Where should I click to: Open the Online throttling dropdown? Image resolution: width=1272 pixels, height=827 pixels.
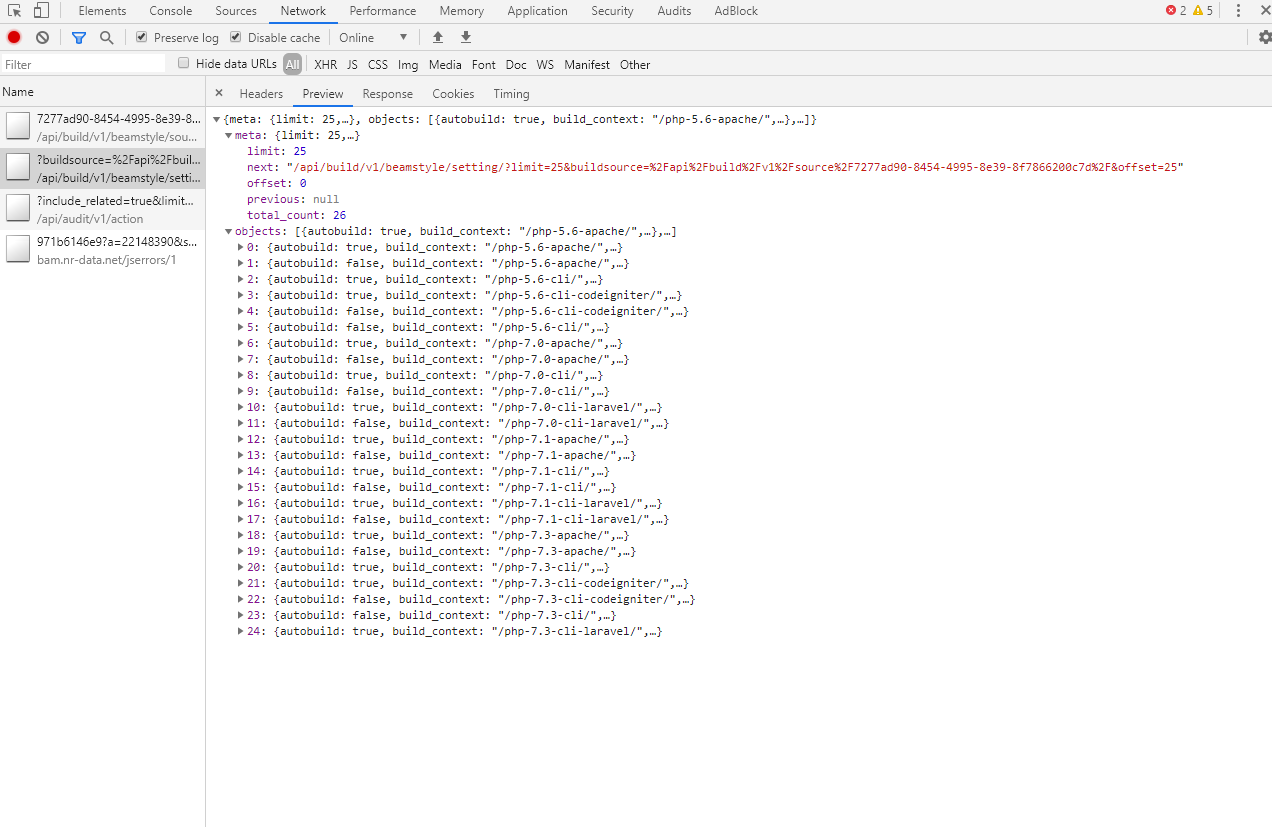pos(374,36)
